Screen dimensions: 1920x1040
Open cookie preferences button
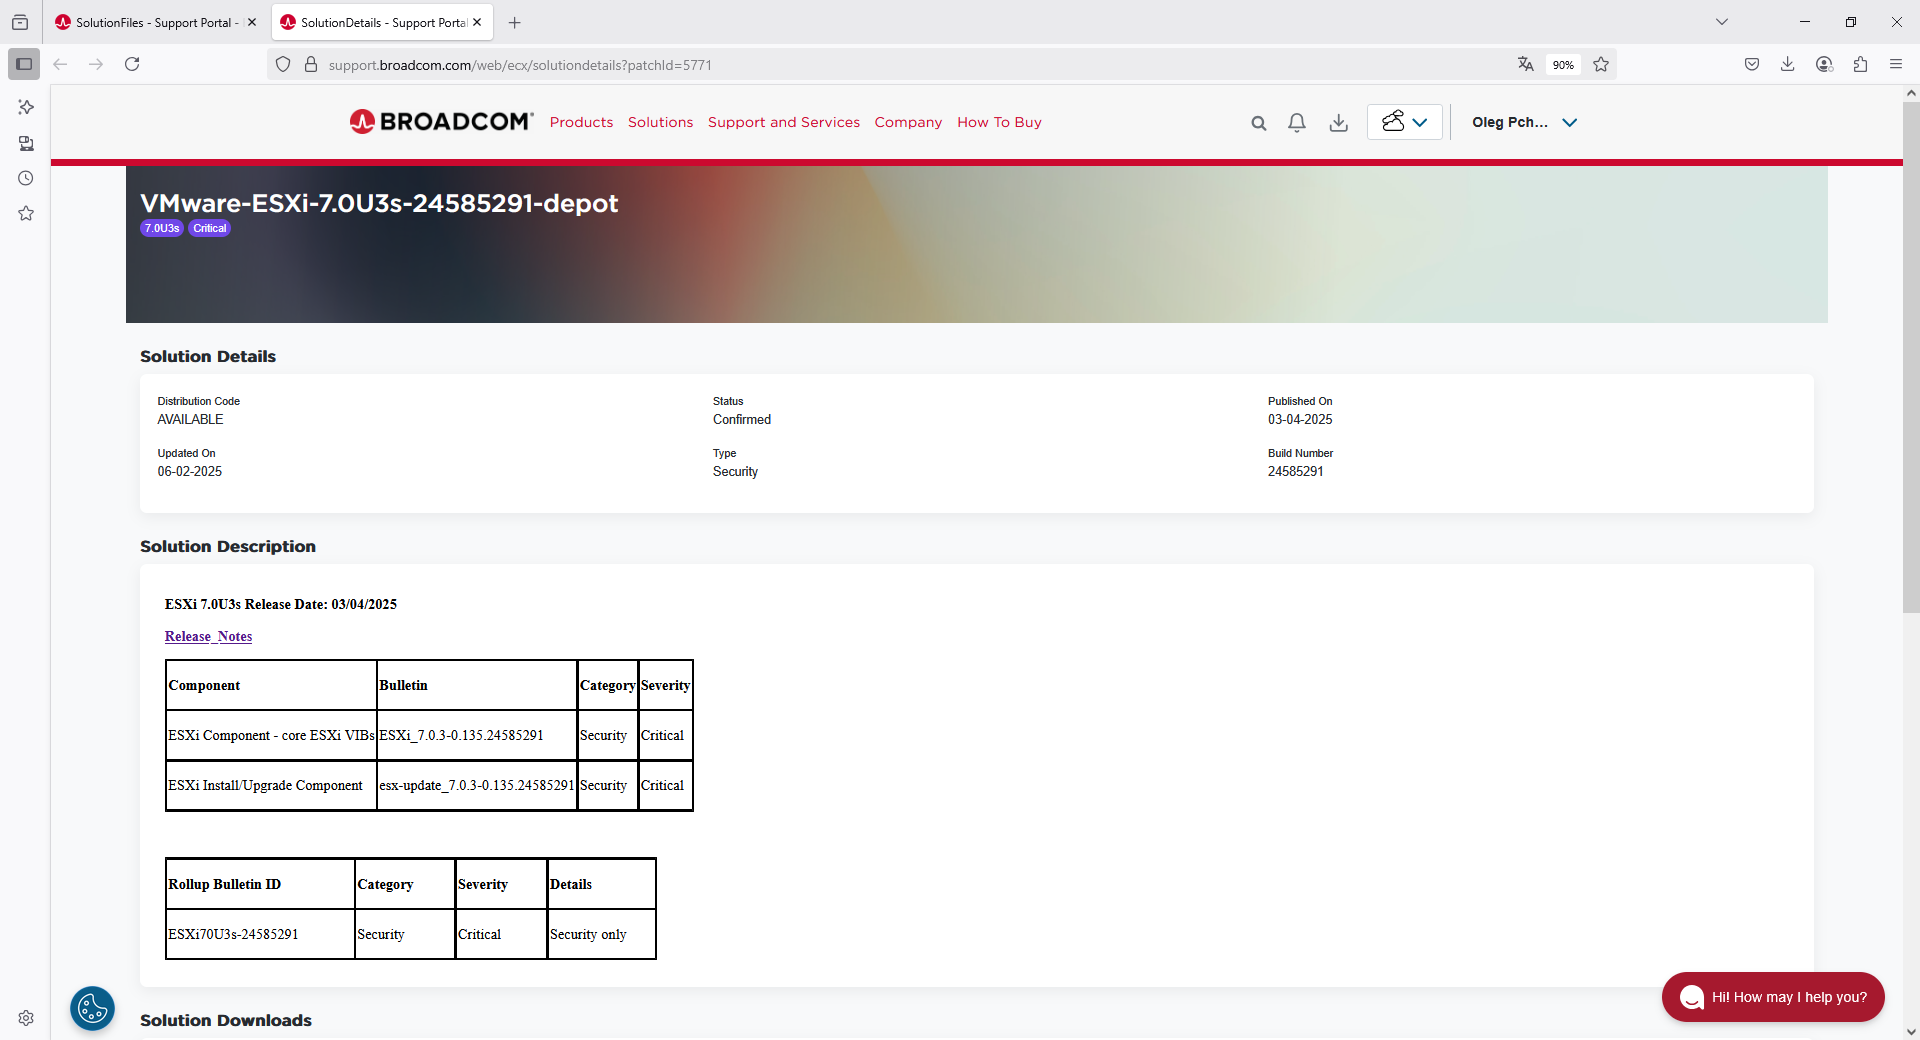click(x=93, y=1008)
